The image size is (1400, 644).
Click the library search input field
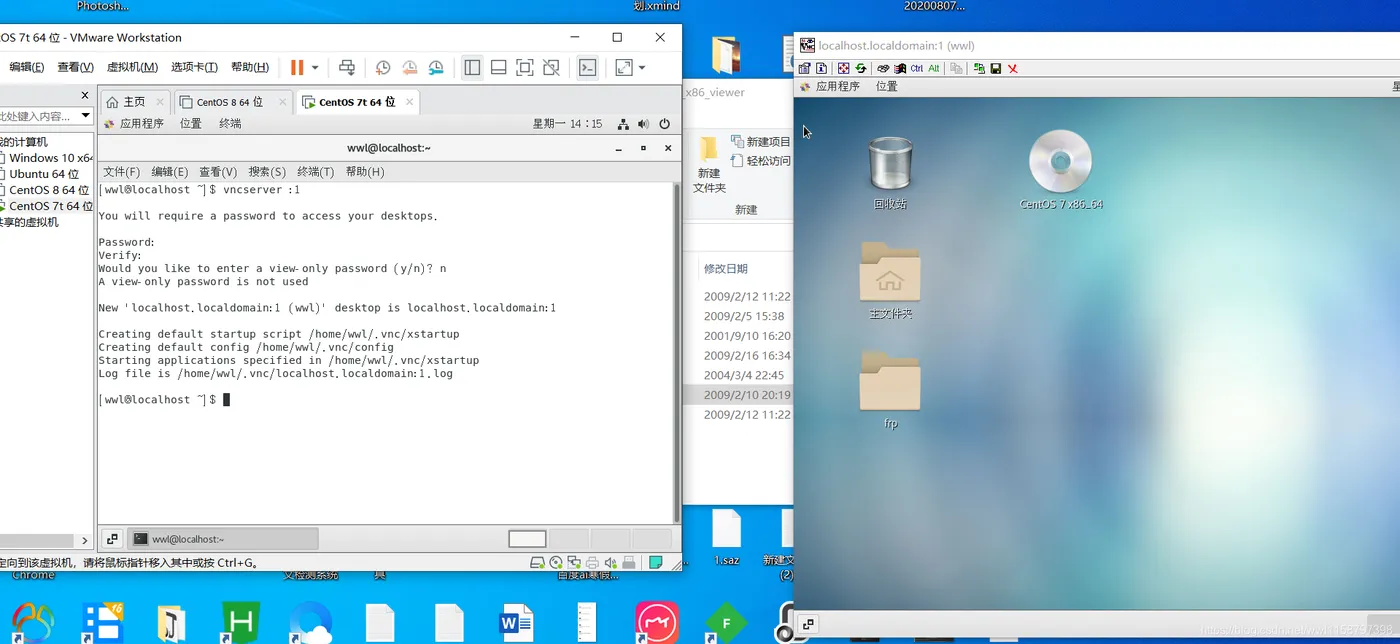click(x=37, y=116)
